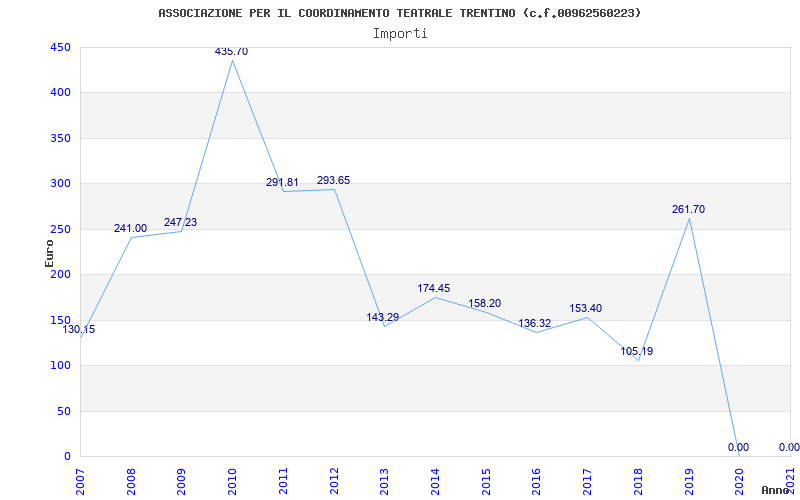Click the Anno x-axis label

[x=777, y=490]
